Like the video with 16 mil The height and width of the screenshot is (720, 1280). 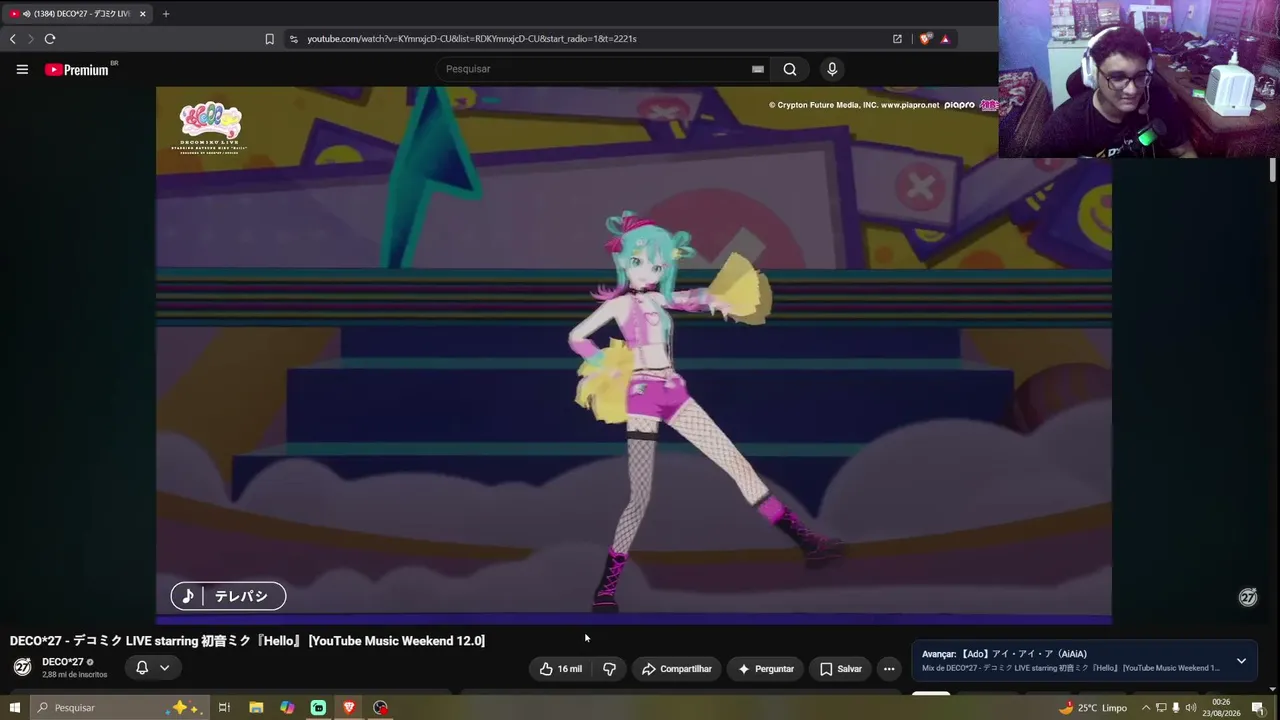click(560, 669)
